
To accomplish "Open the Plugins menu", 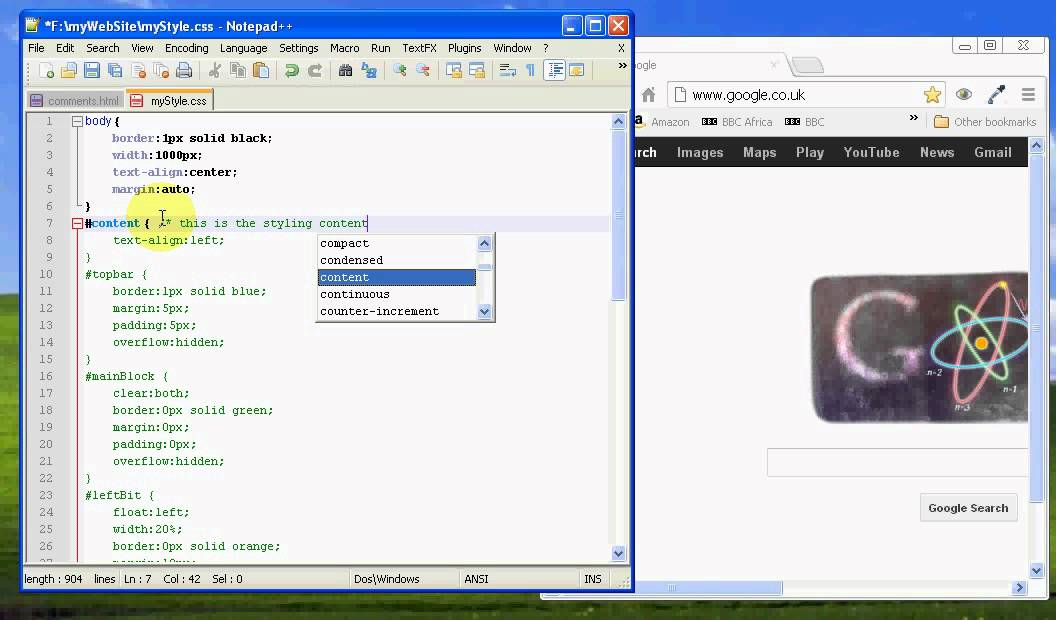I will [465, 48].
